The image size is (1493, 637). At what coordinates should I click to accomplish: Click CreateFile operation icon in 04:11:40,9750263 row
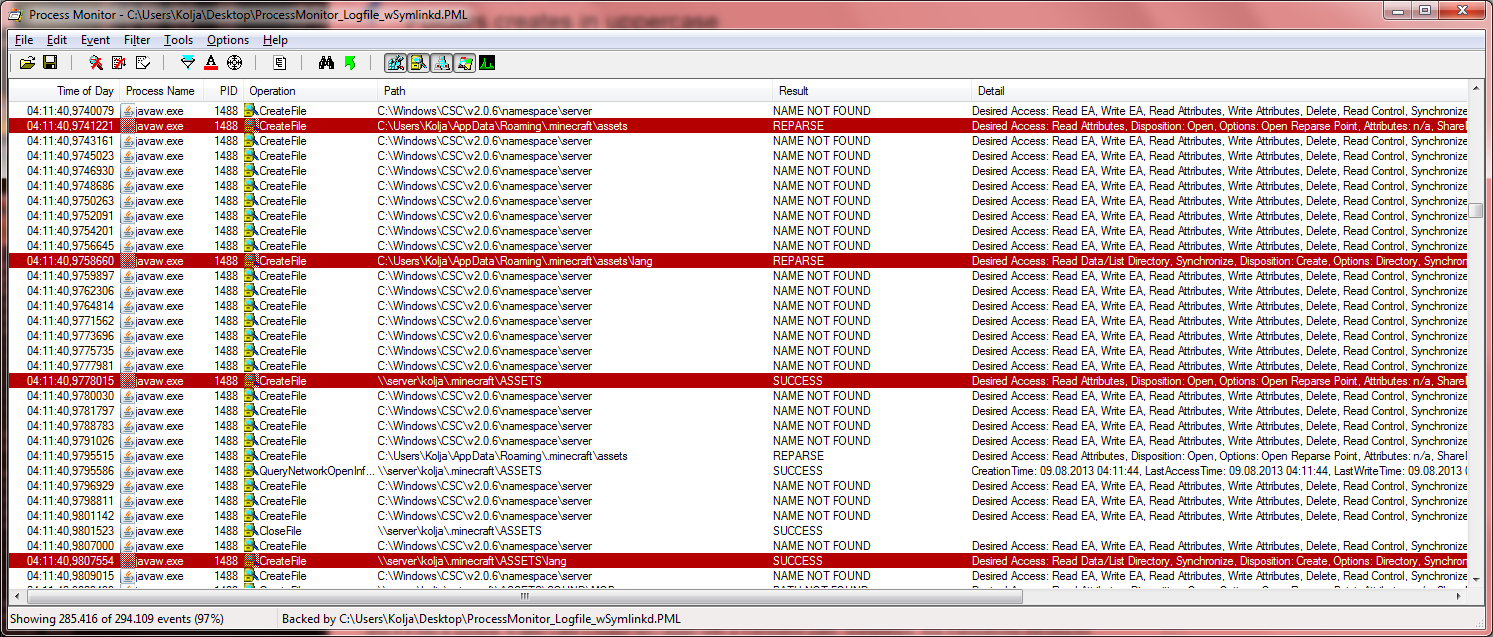tap(251, 201)
